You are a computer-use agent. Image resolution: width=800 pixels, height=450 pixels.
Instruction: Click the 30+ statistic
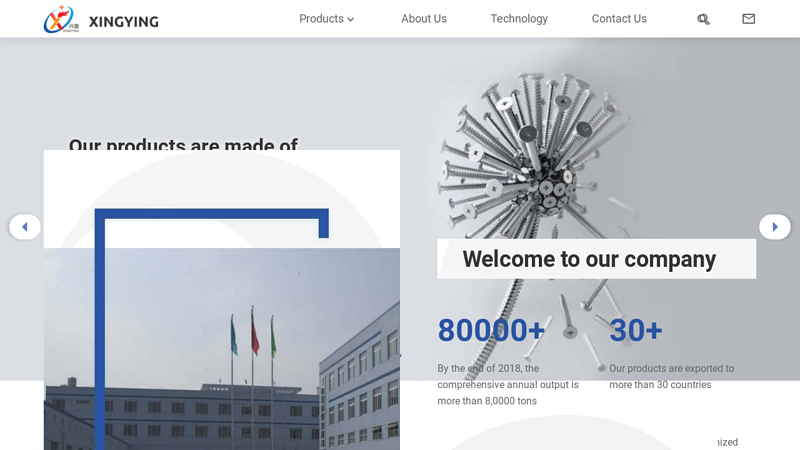pos(636,330)
